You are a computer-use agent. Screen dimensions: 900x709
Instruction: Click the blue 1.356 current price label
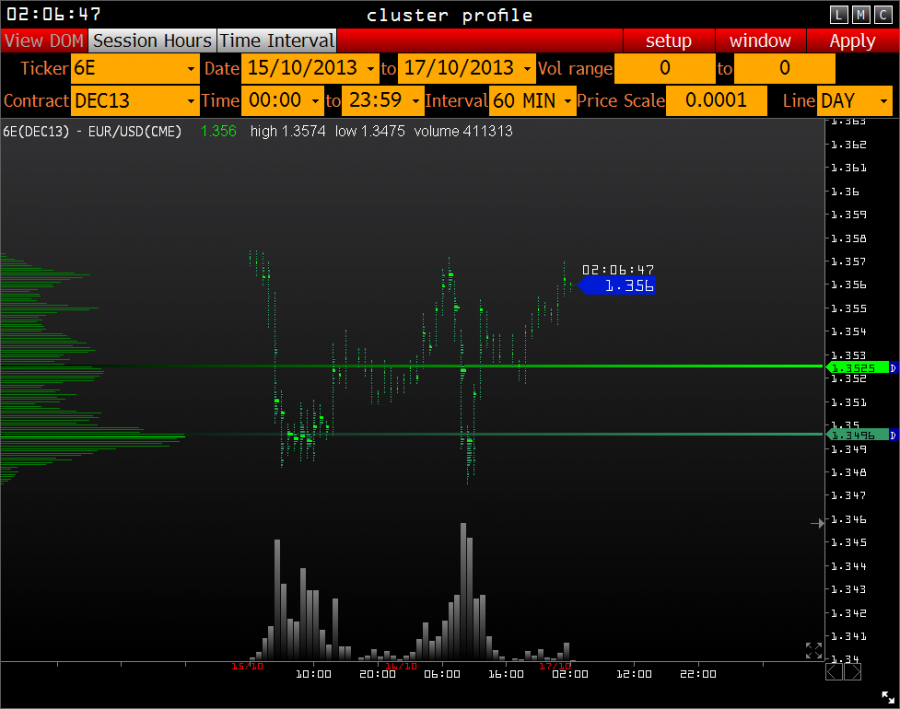(622, 286)
